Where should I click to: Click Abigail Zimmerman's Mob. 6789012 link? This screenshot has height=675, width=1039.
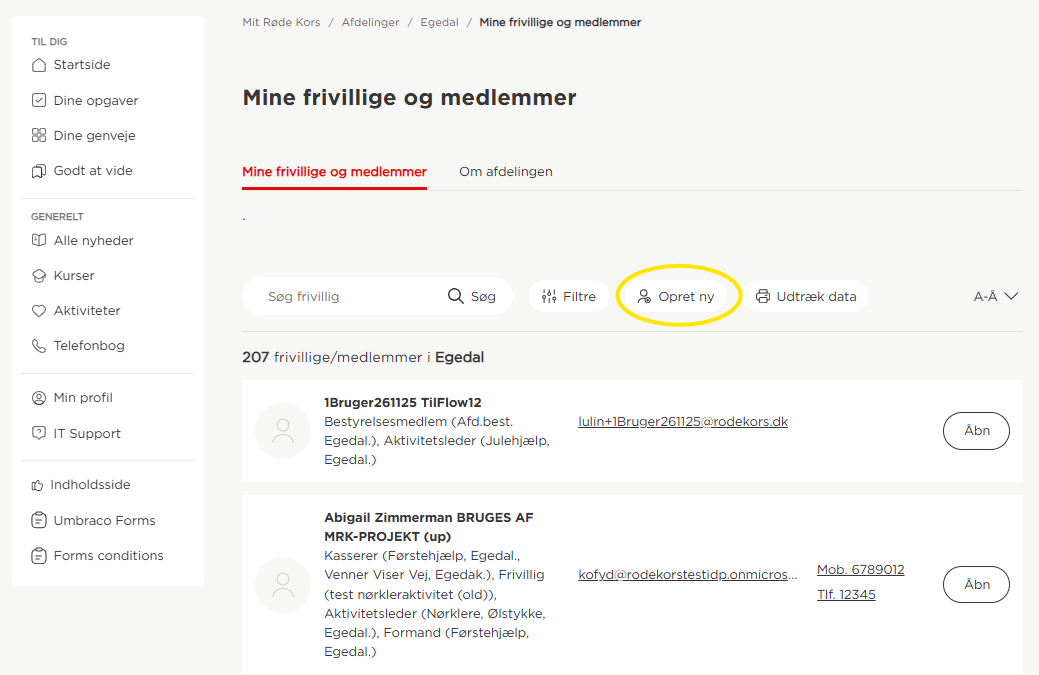(860, 570)
